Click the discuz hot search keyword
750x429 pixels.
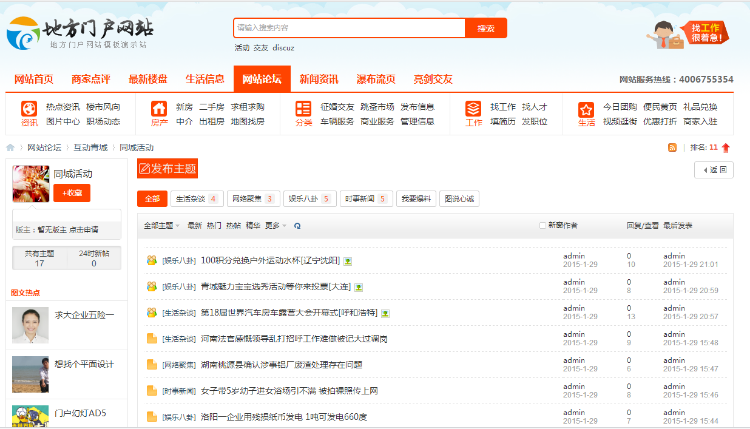[284, 48]
